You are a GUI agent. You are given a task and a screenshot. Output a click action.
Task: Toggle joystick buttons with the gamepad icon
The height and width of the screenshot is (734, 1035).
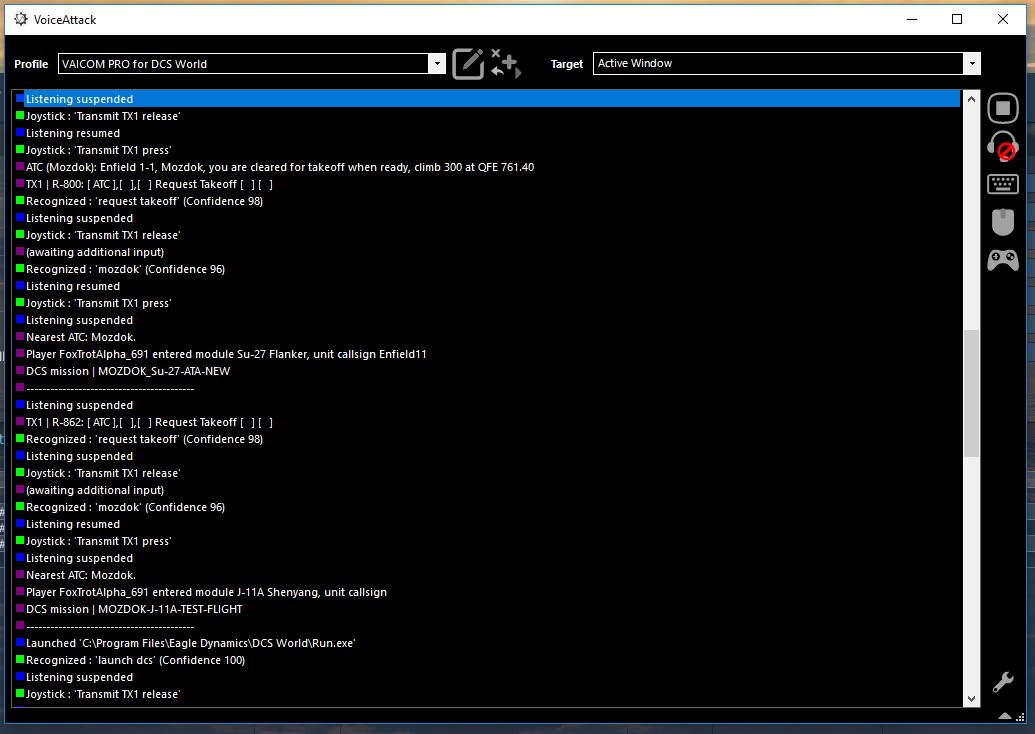[x=1003, y=260]
